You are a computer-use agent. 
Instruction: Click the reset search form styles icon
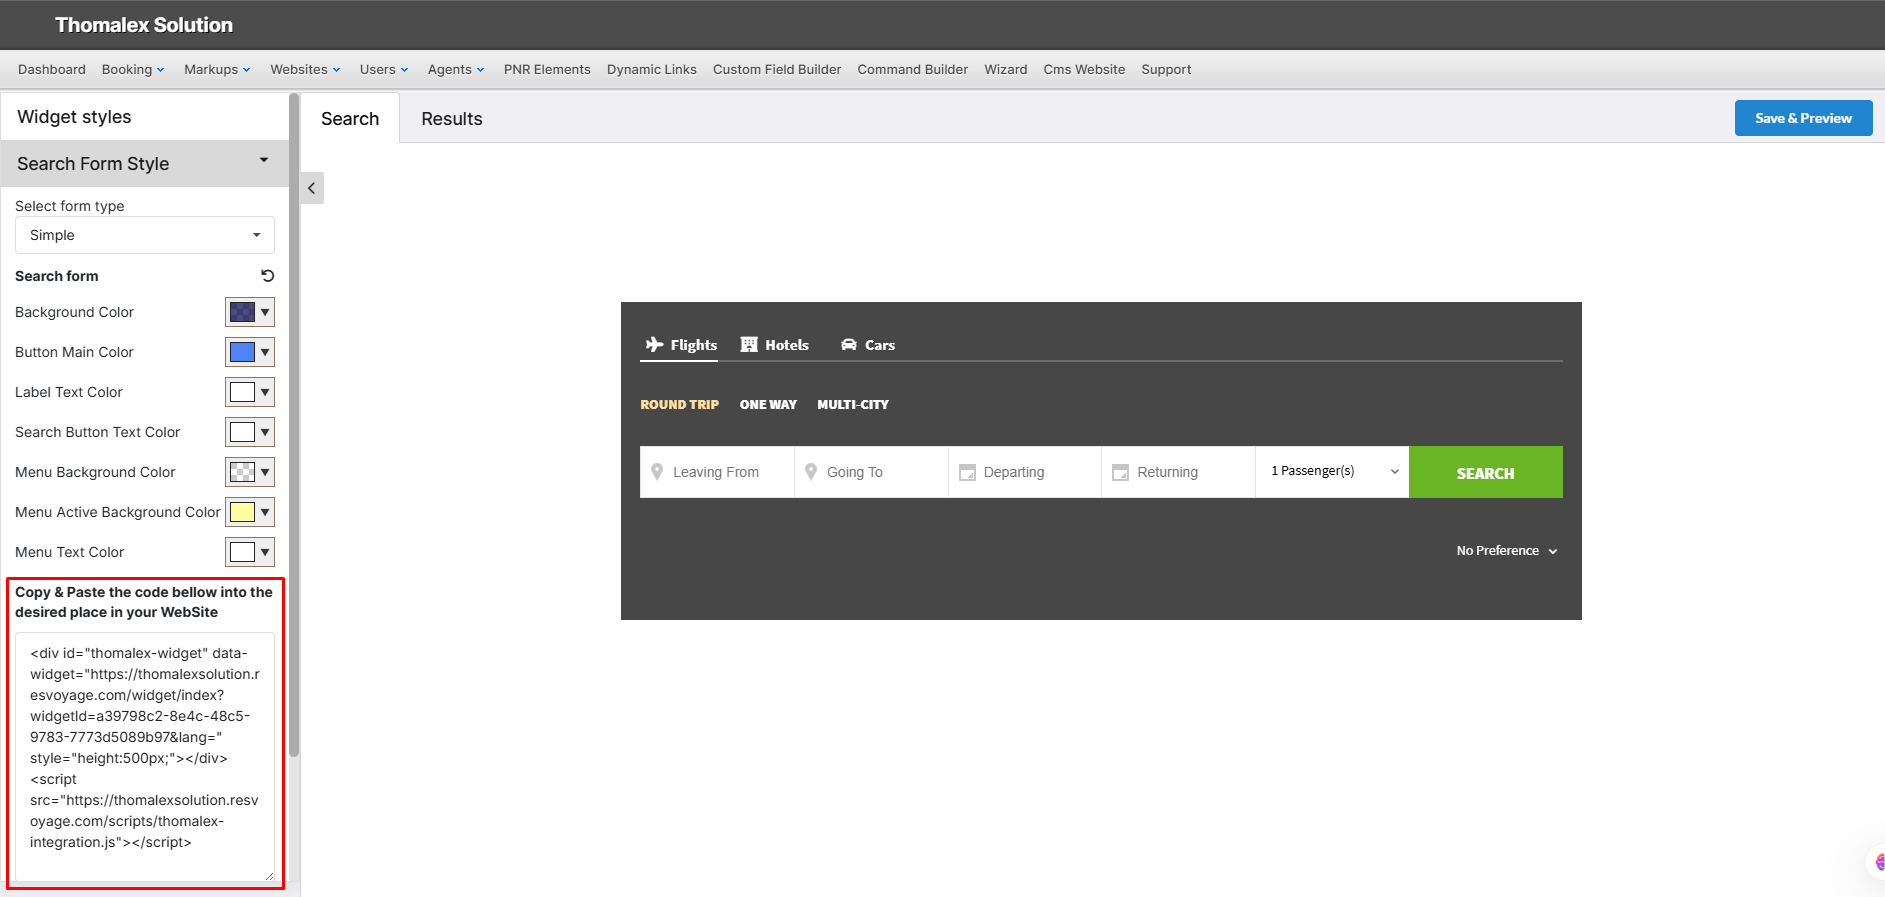click(267, 276)
